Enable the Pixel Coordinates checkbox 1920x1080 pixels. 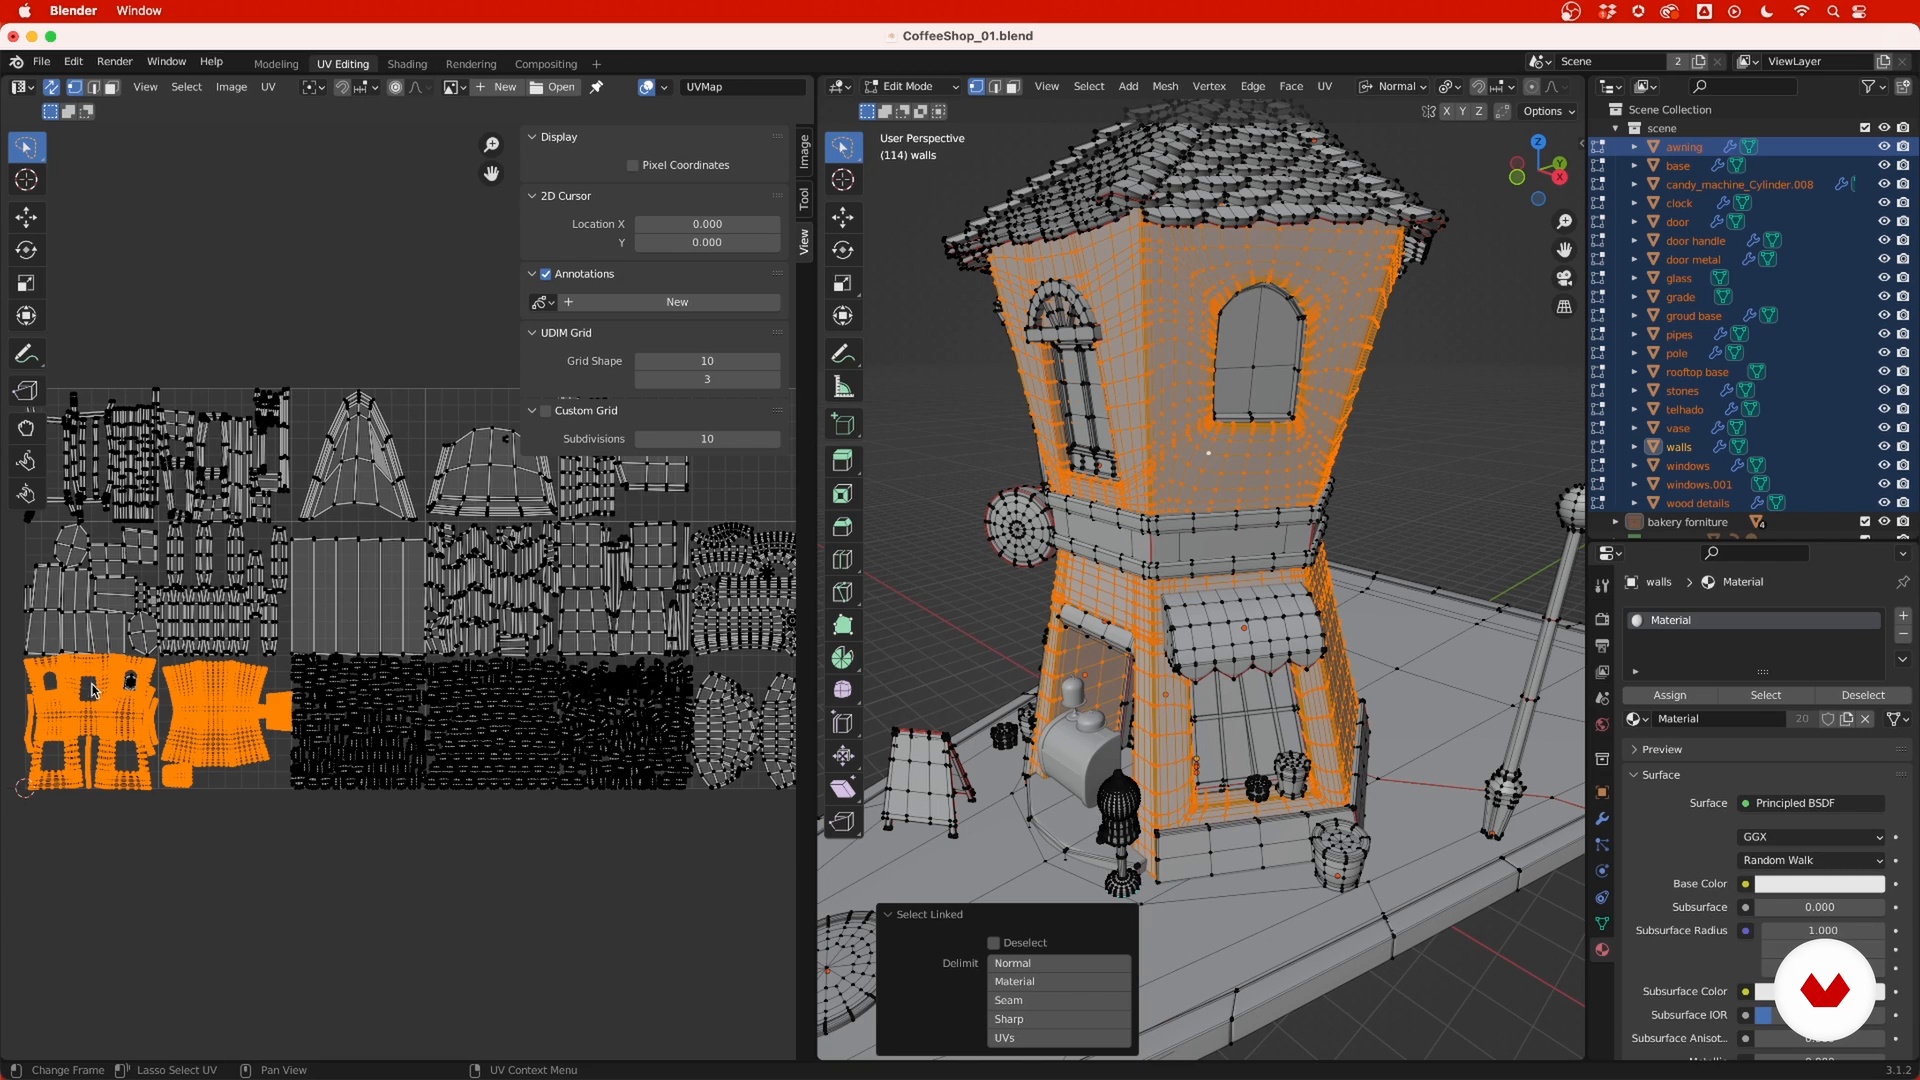coord(632,165)
